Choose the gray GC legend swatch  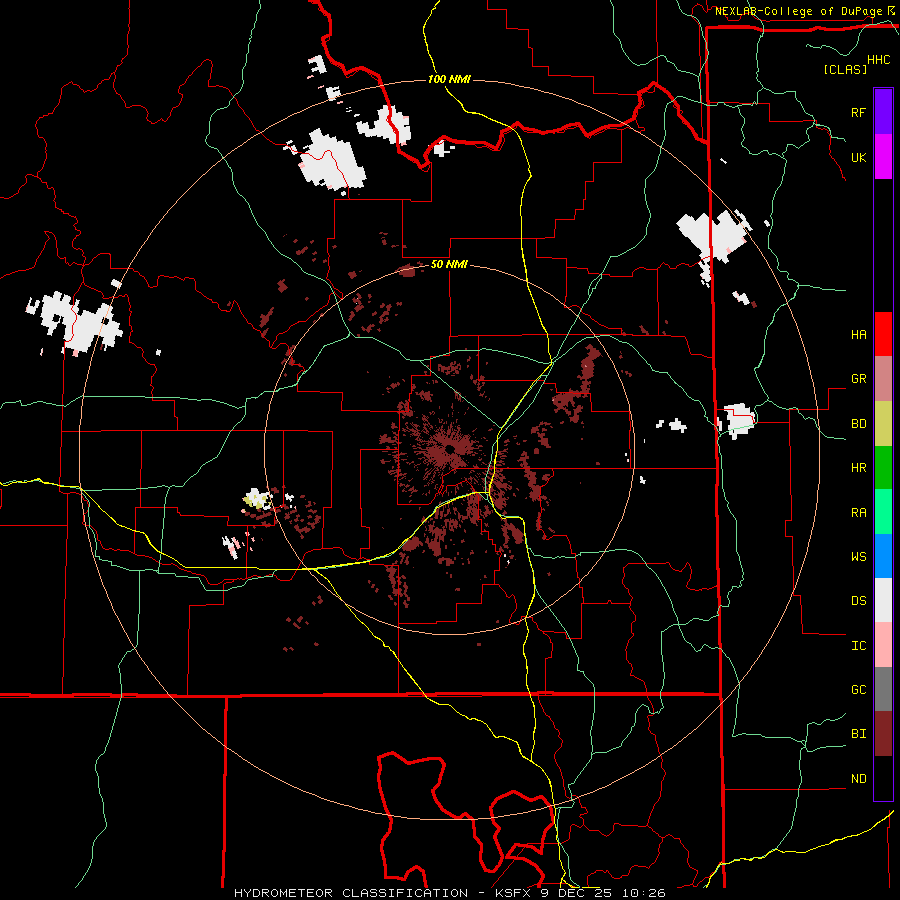[x=883, y=689]
